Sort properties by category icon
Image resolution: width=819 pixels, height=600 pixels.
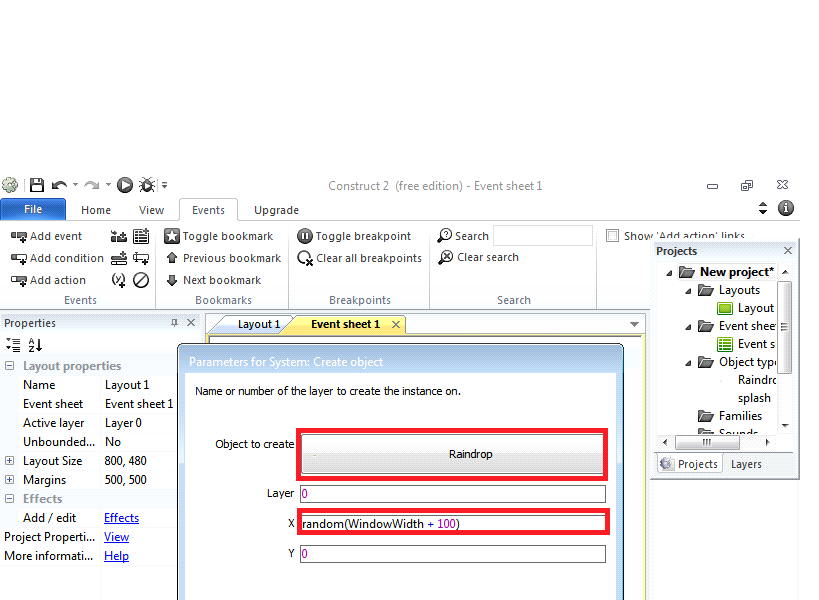point(13,345)
